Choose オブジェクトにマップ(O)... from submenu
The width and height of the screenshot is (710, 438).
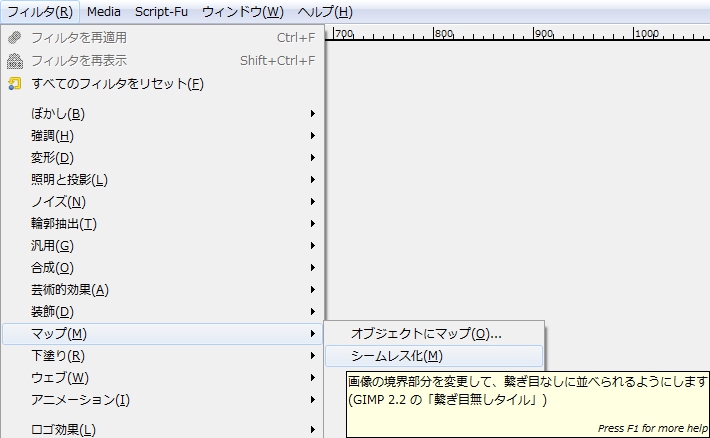click(x=434, y=334)
